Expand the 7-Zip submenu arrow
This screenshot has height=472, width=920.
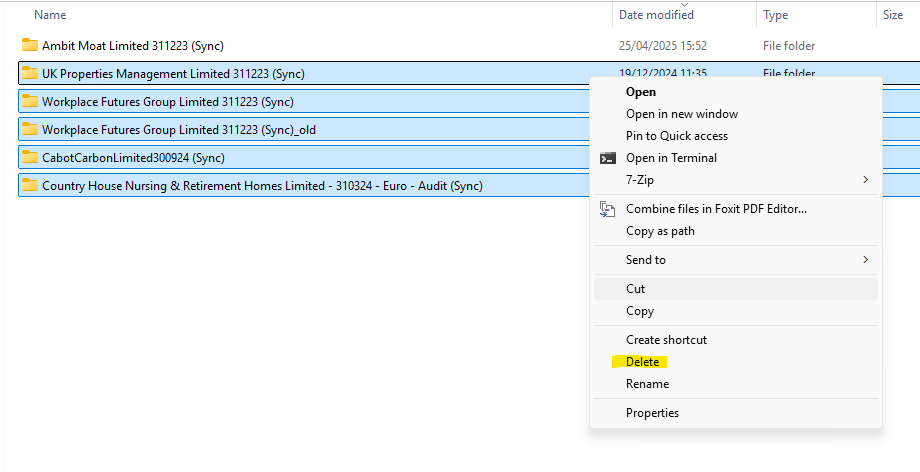(865, 180)
